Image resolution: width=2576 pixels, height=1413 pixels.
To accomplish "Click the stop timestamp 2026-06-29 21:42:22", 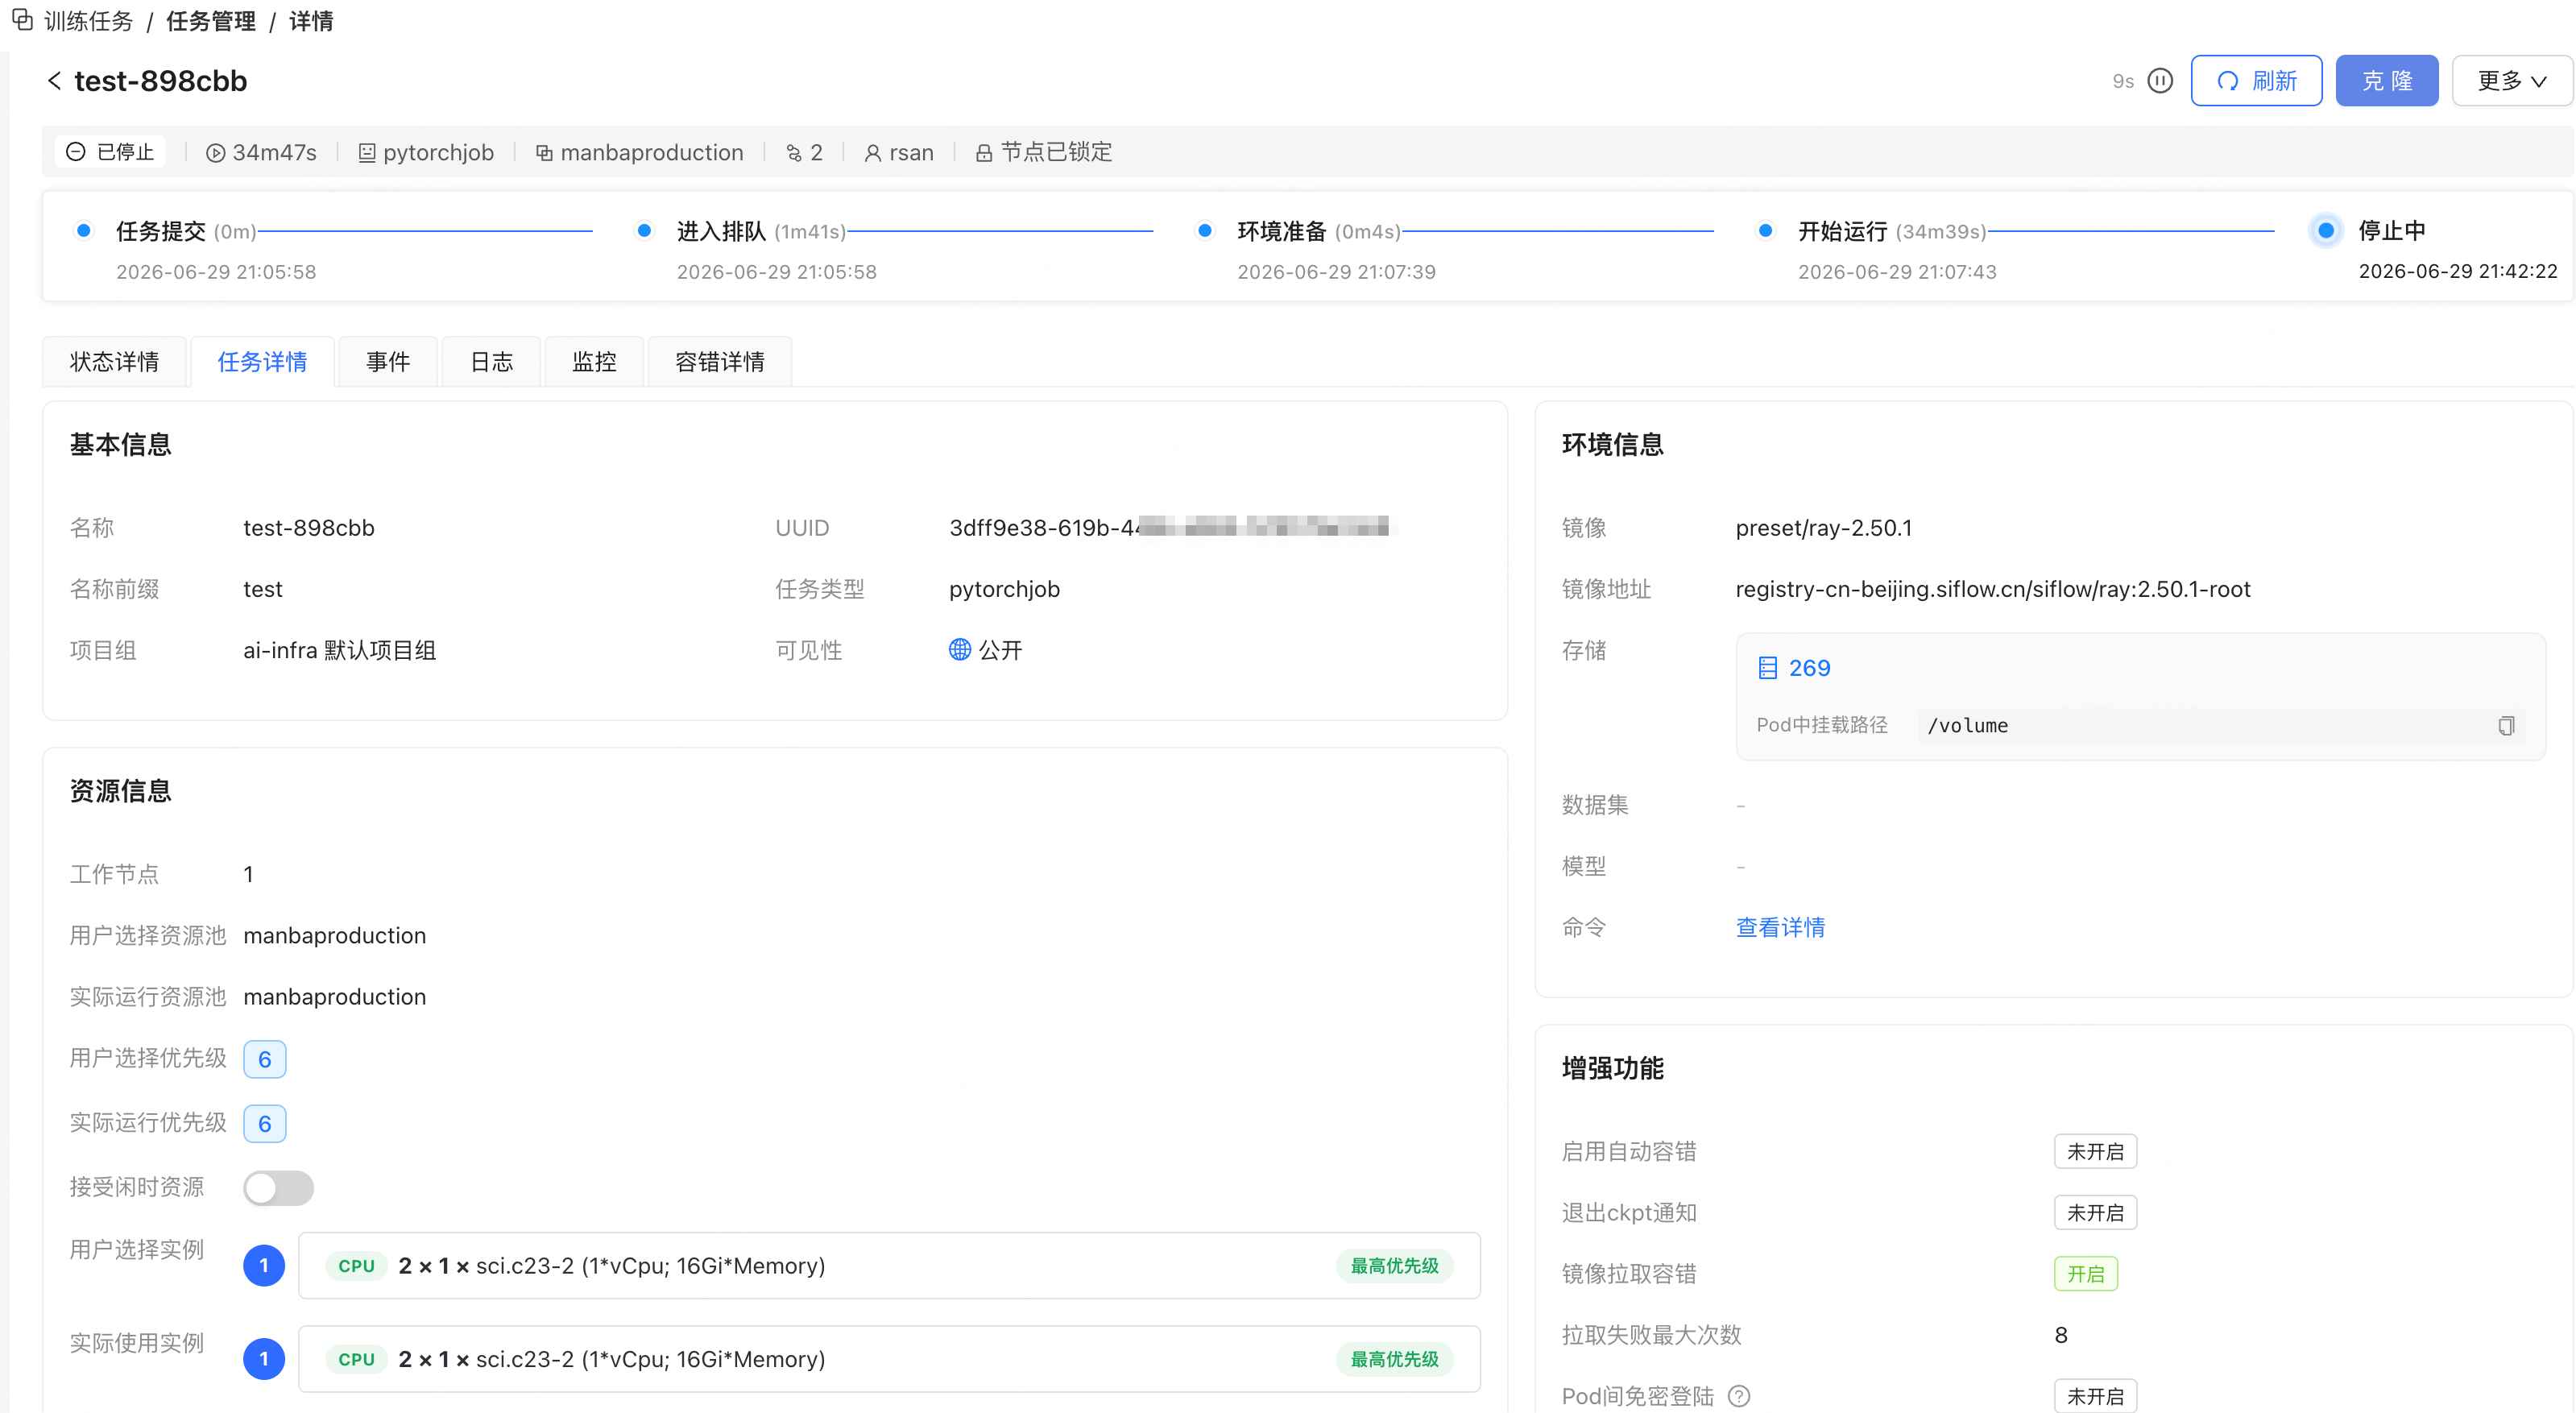I will click(2457, 272).
